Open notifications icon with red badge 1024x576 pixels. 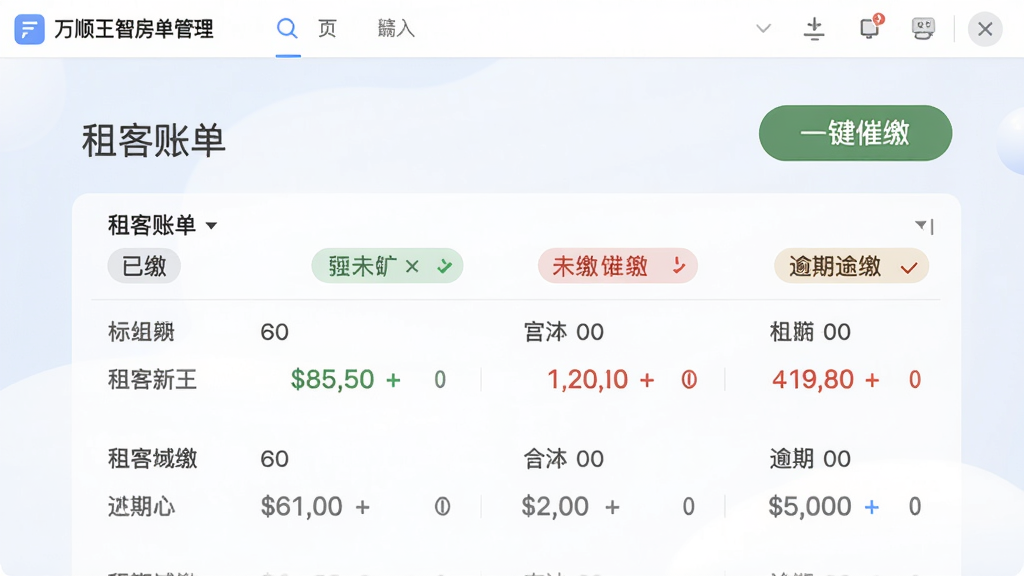point(871,27)
